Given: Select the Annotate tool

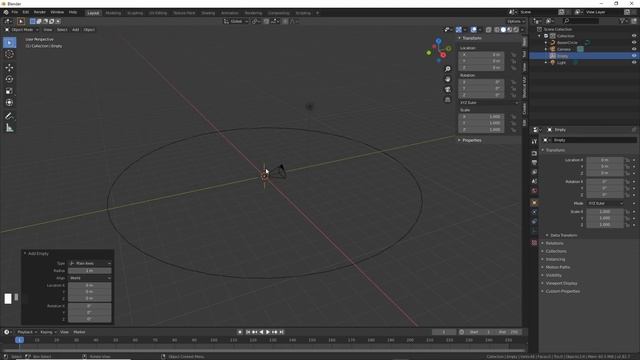Looking at the screenshot, I should tap(9, 116).
